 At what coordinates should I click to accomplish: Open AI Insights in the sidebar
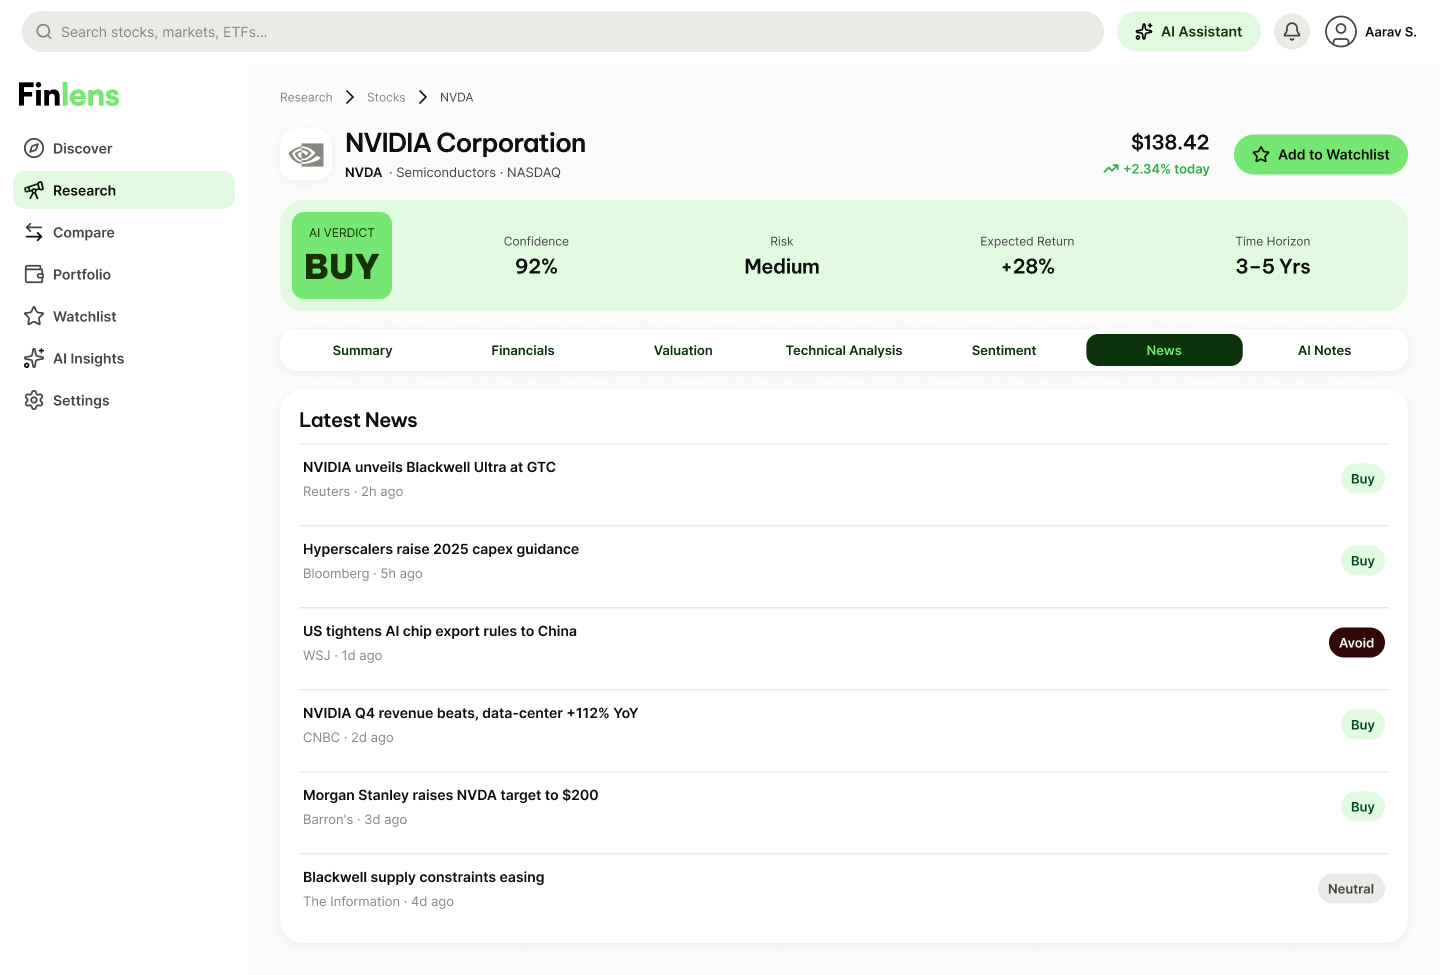coord(124,358)
